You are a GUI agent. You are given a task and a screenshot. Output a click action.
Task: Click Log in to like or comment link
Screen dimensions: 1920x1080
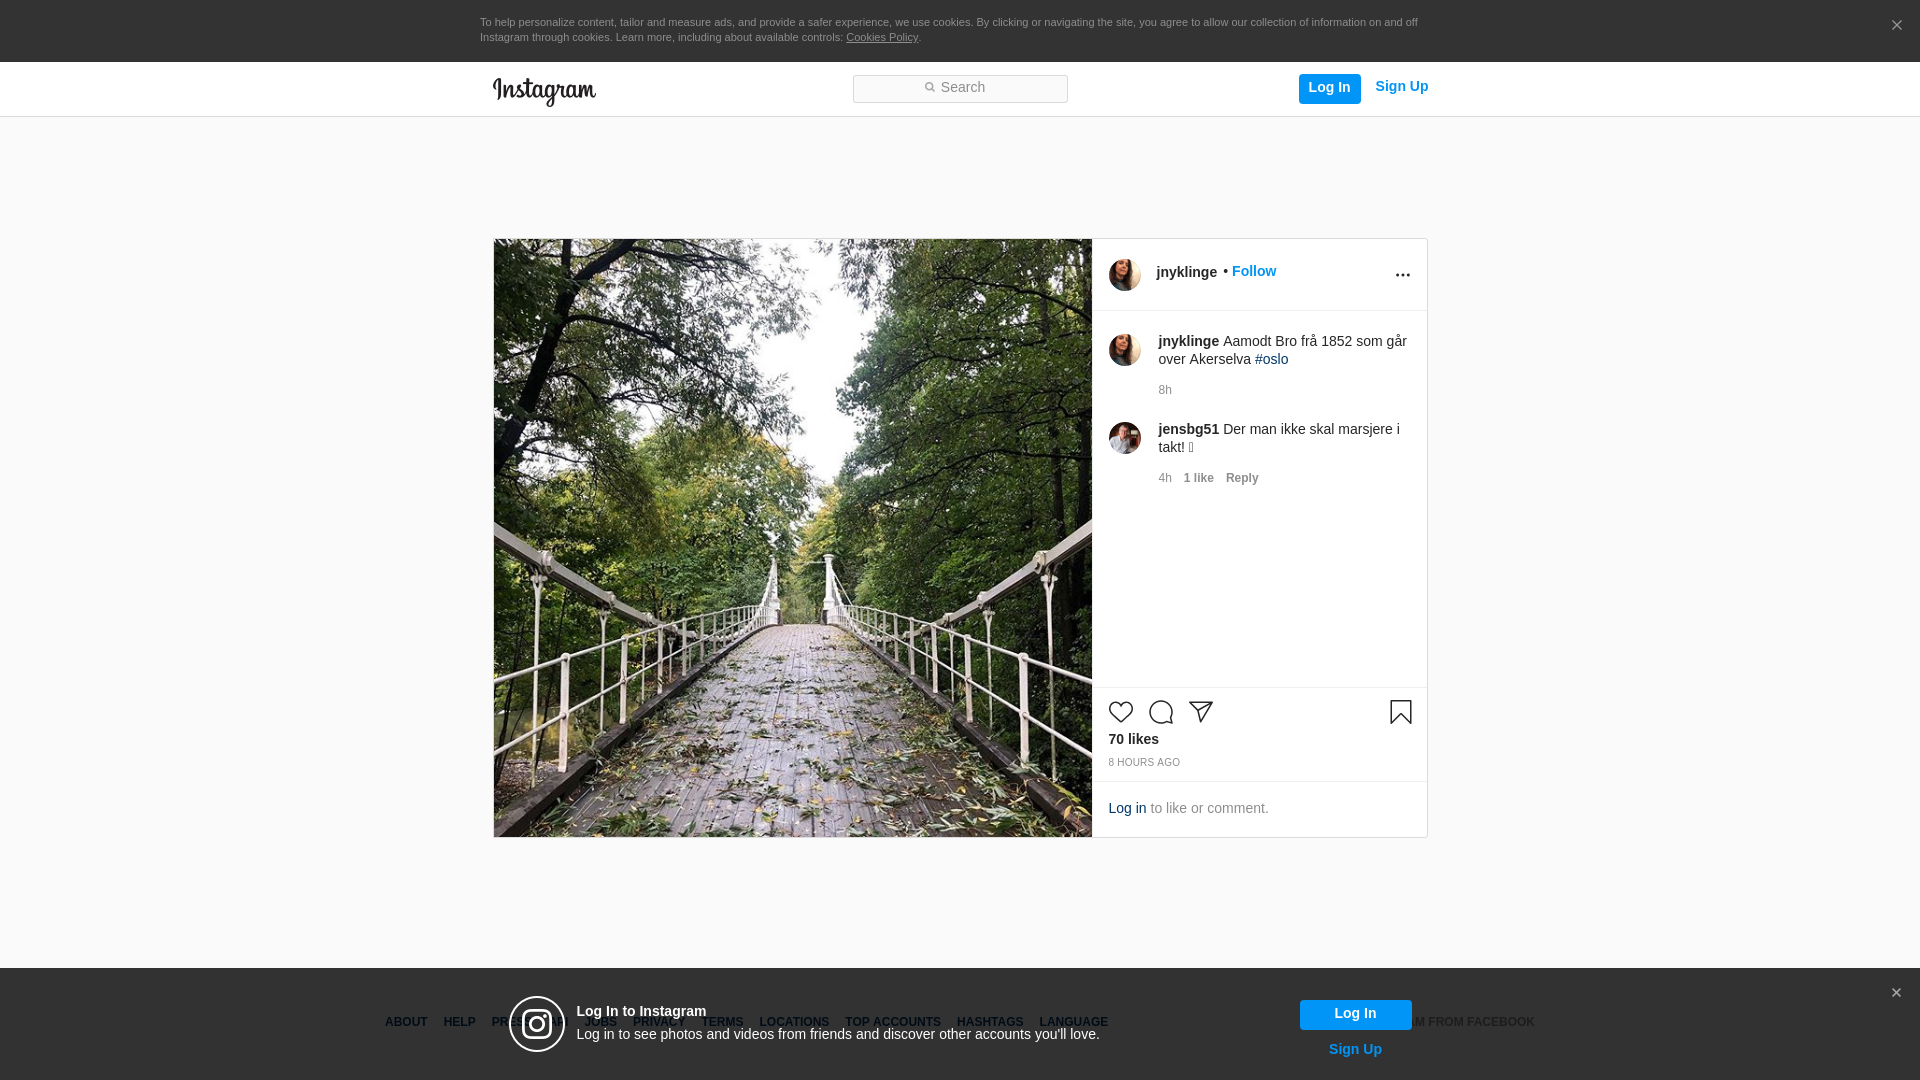pos(1127,808)
